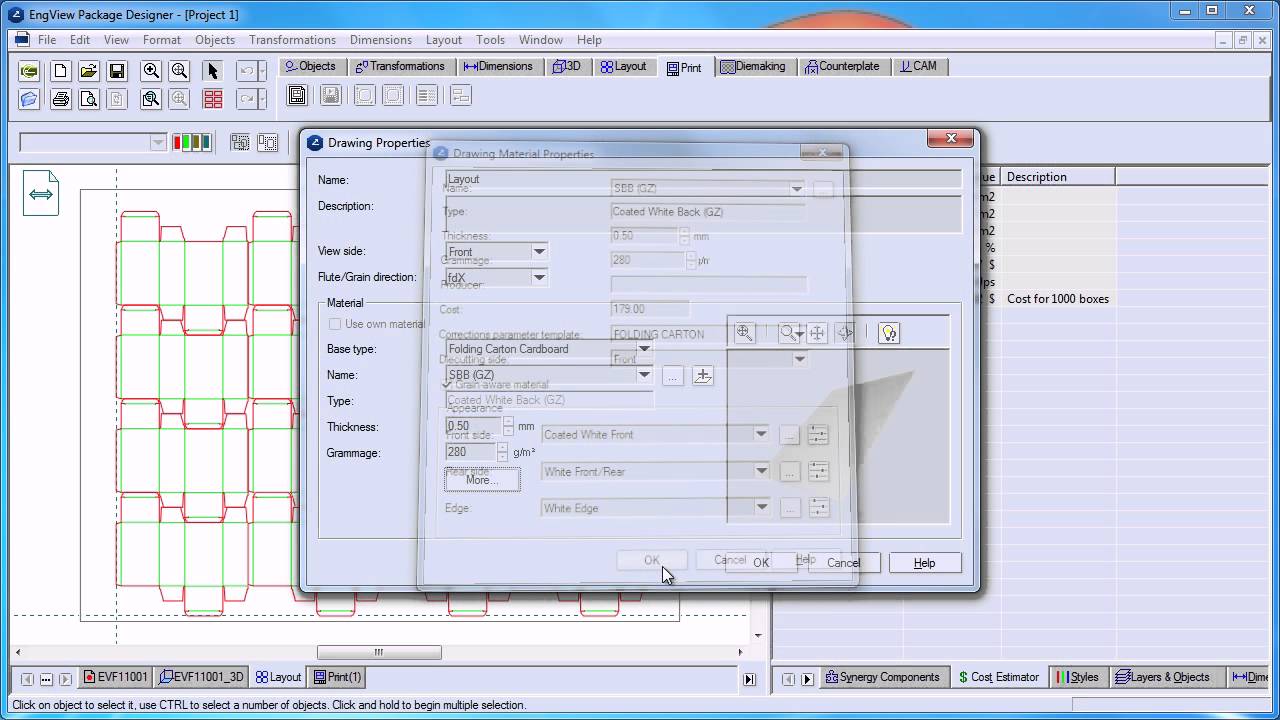This screenshot has width=1280, height=720.
Task: Click Cancel in Drawing Properties dialog
Action: click(843, 563)
